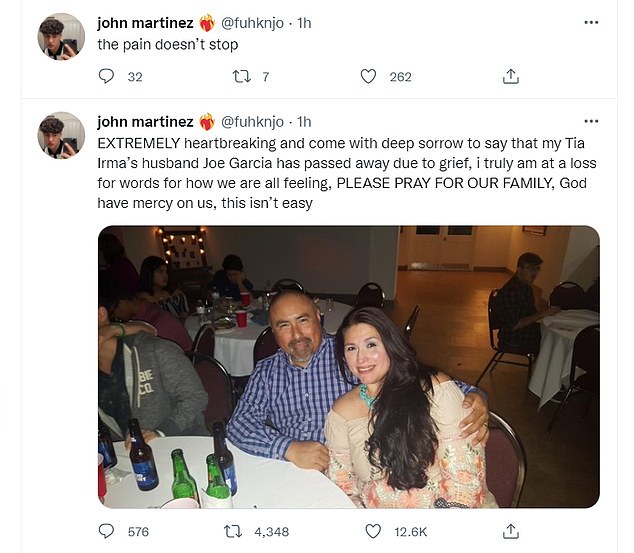This screenshot has height=553, width=634.
Task: Like the "pain doesn't stop" tweet
Action: tap(368, 76)
